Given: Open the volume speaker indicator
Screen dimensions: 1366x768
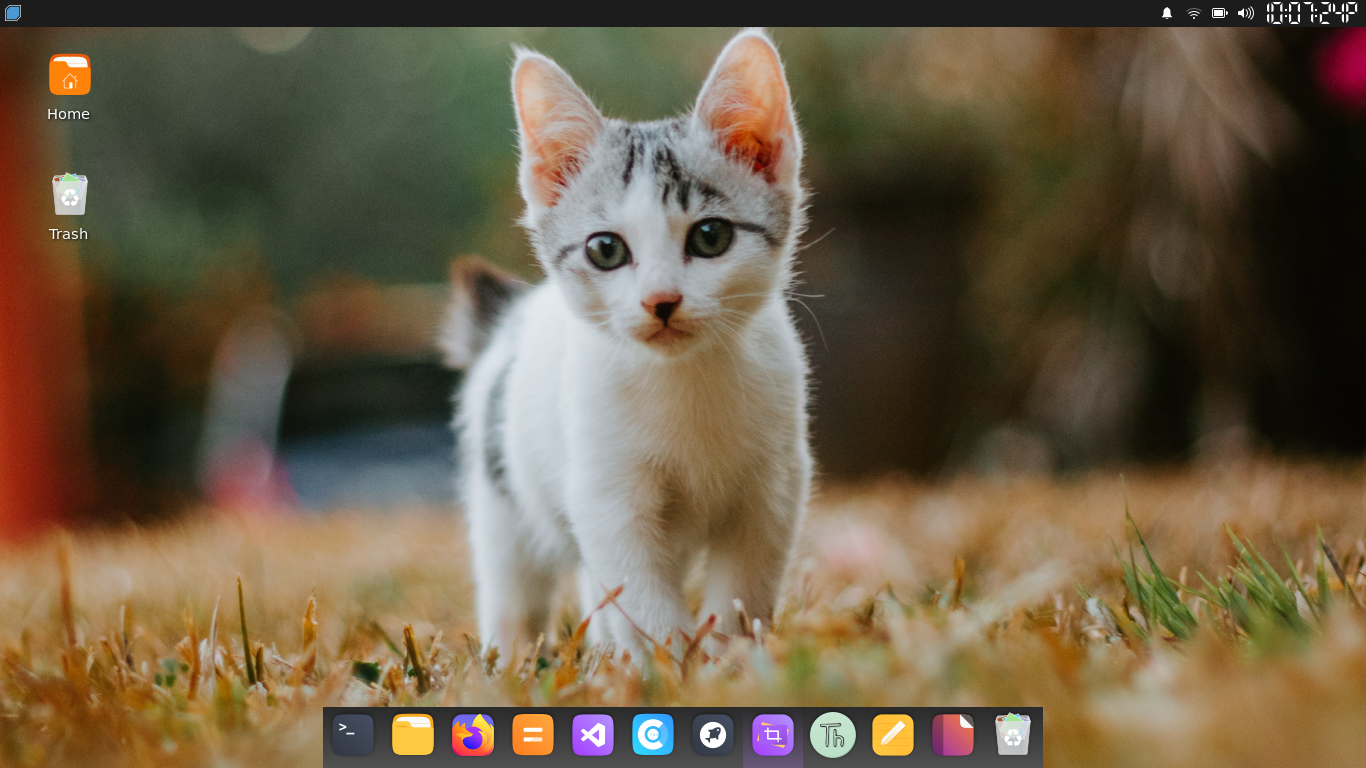Looking at the screenshot, I should pyautogui.click(x=1246, y=13).
